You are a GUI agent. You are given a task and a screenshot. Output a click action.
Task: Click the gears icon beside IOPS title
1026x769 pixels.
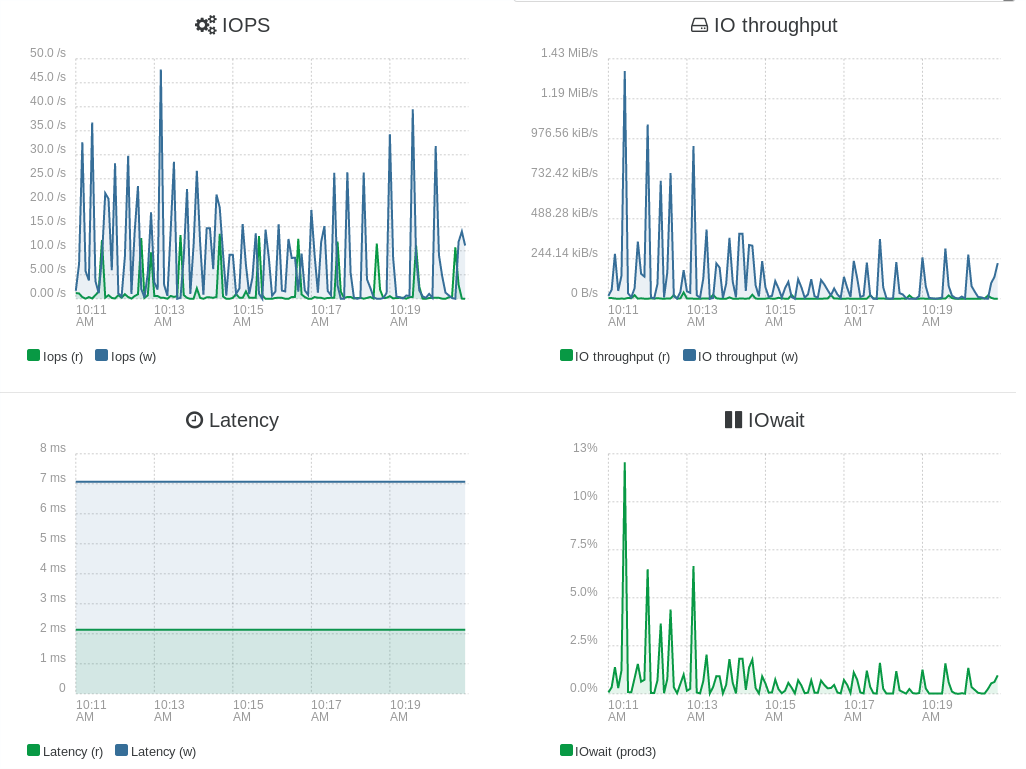tap(205, 26)
